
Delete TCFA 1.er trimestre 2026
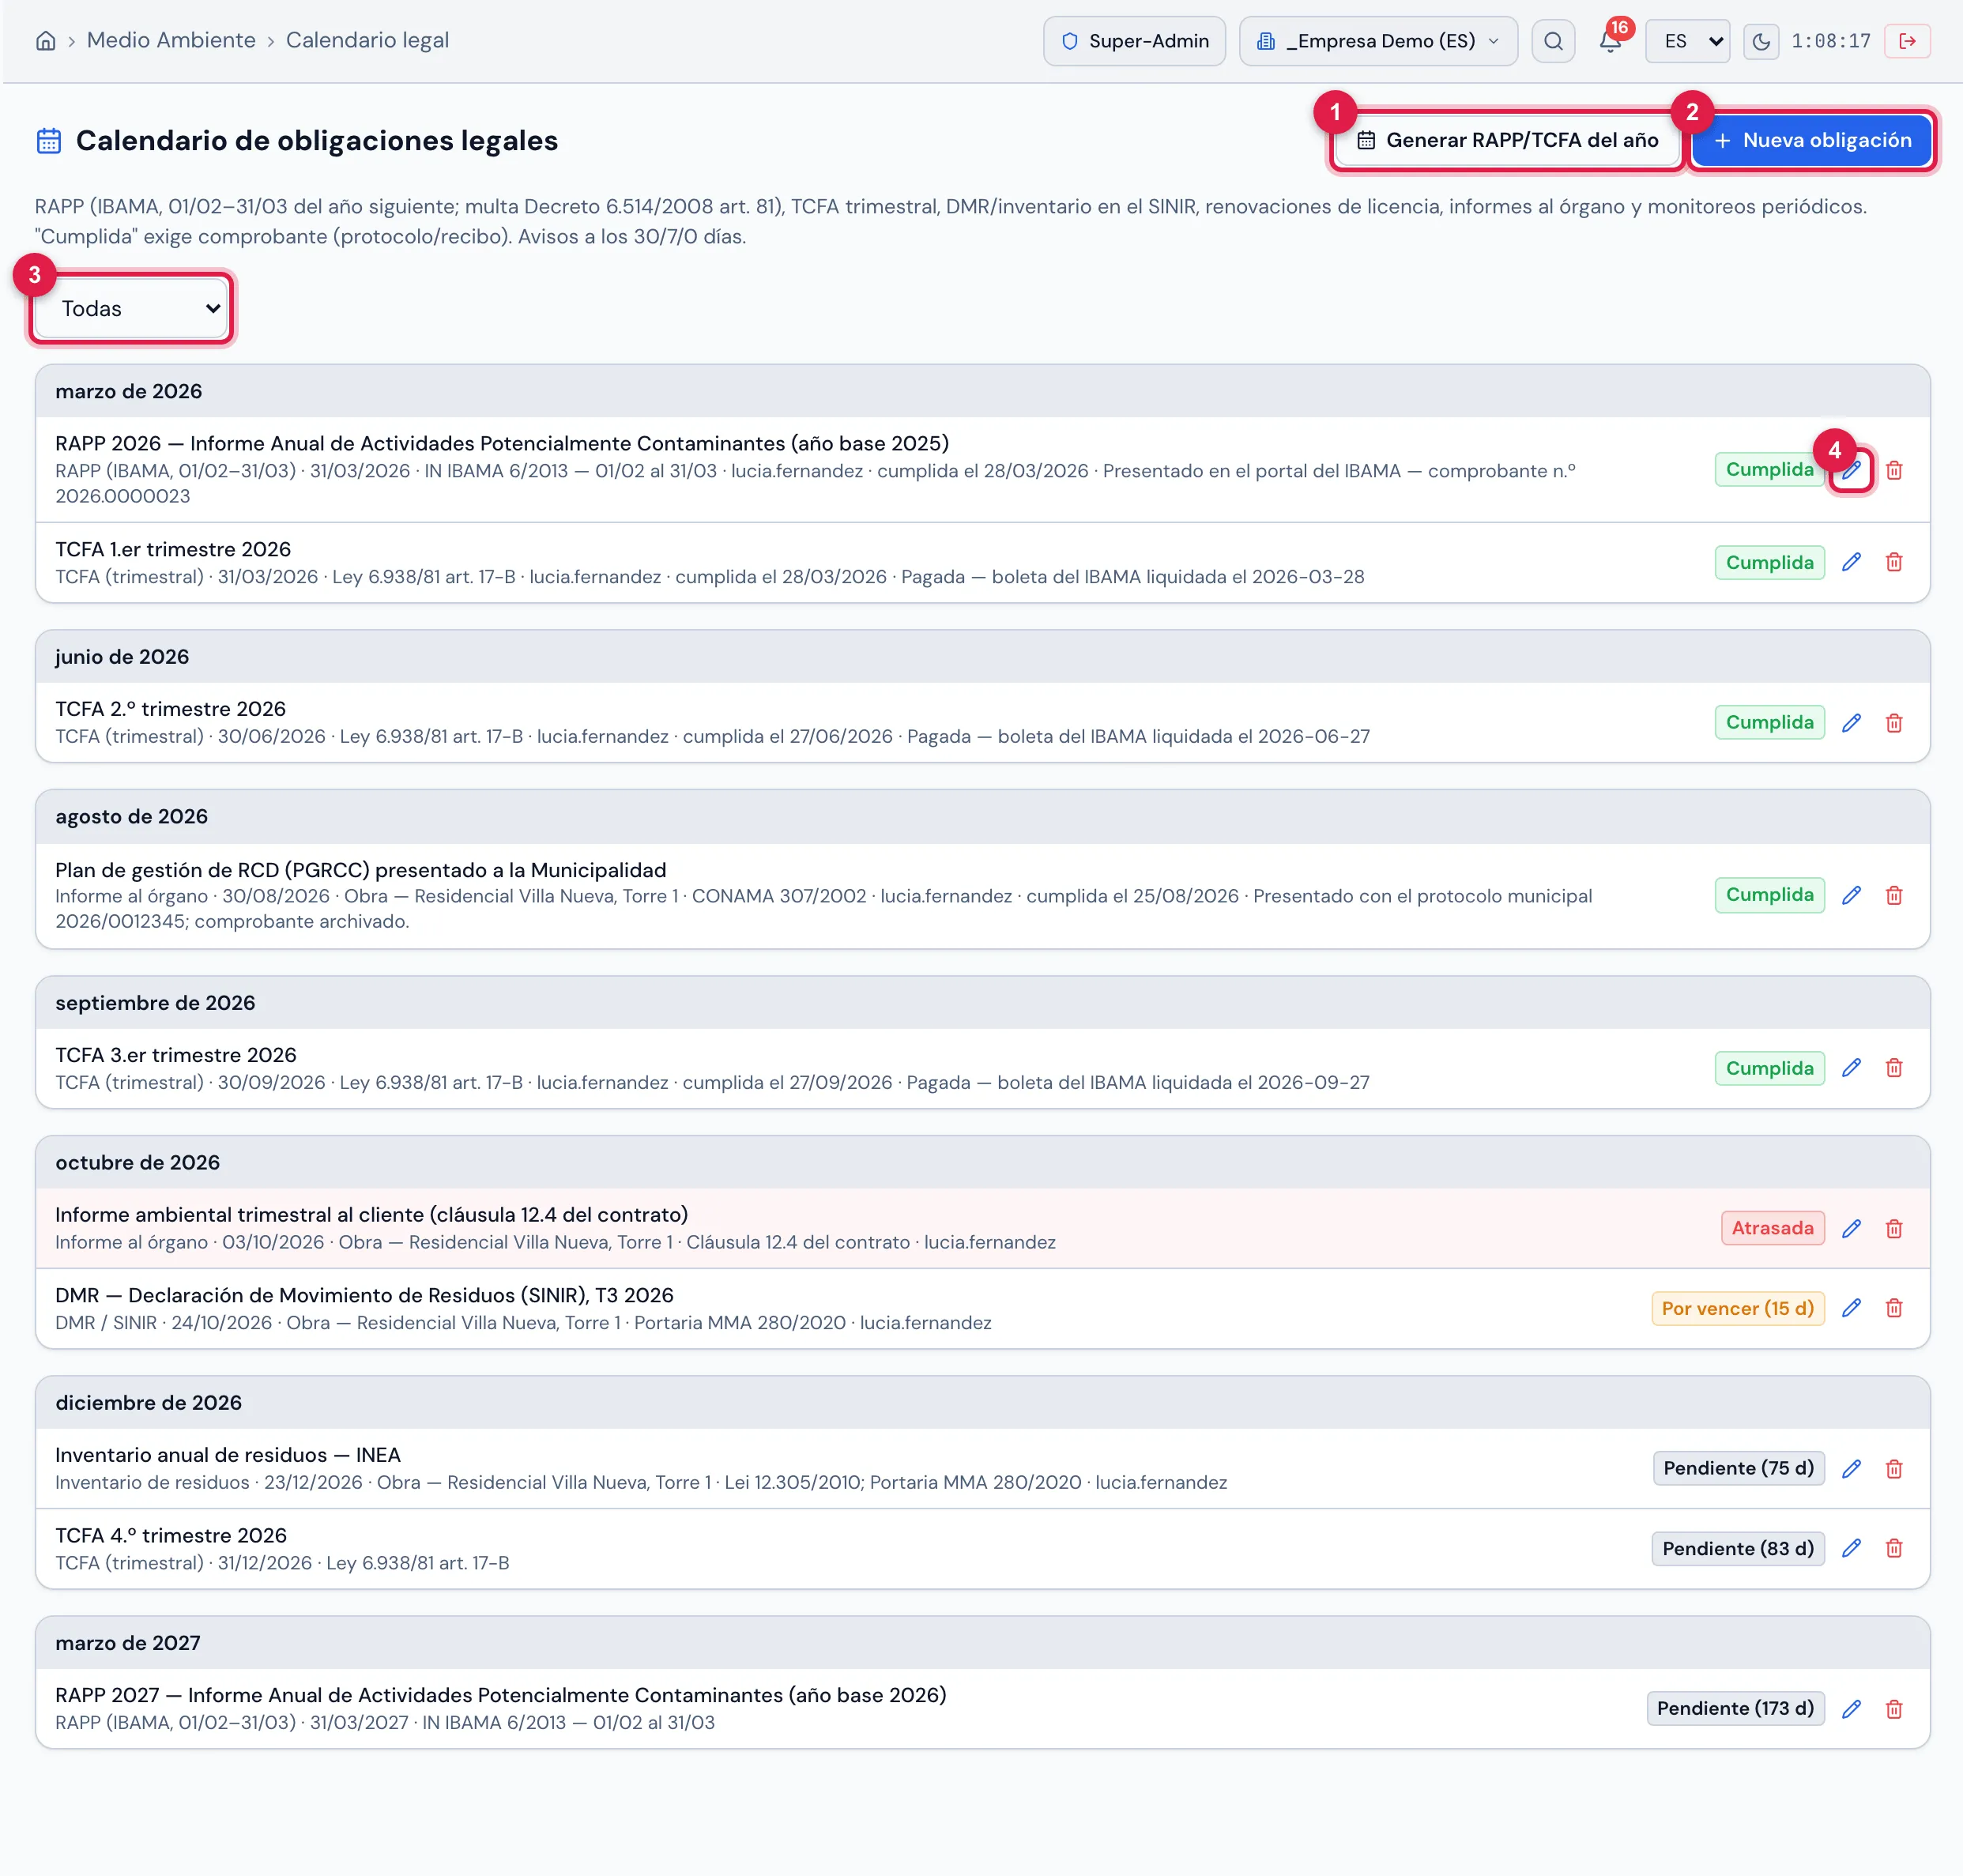[x=1894, y=562]
